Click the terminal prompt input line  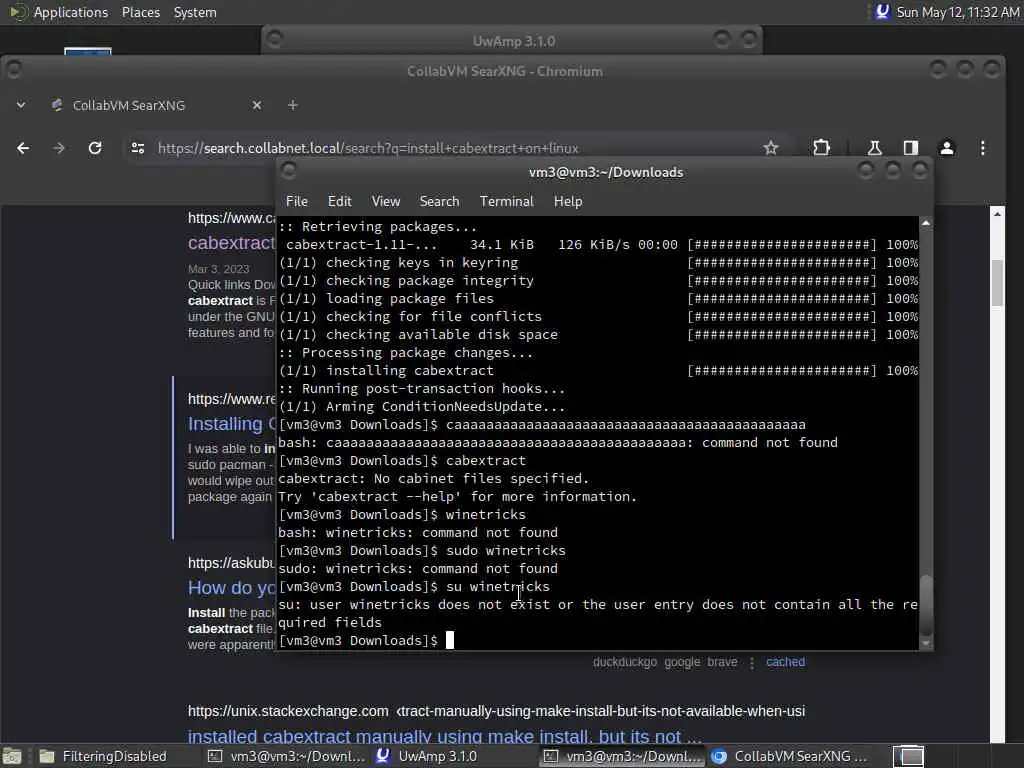pos(366,641)
